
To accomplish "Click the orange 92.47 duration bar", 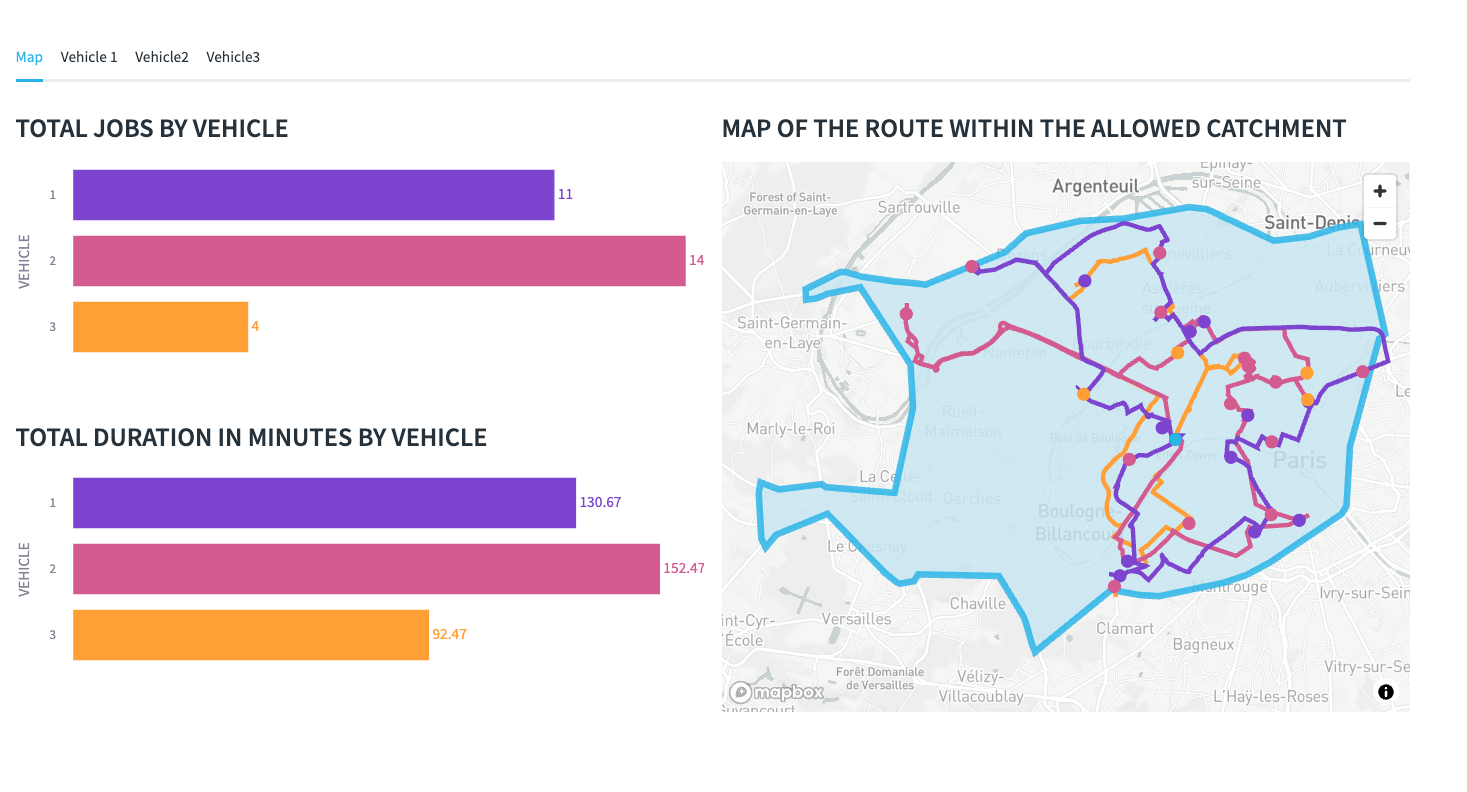I will tap(251, 635).
